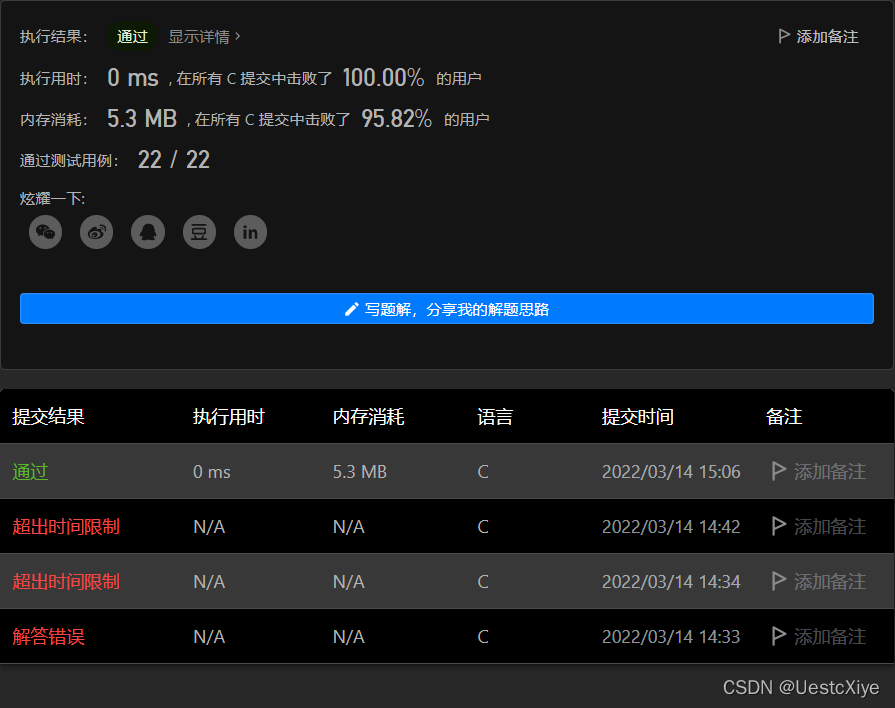
Task: Expand 显示详情 details link
Action: [x=204, y=37]
